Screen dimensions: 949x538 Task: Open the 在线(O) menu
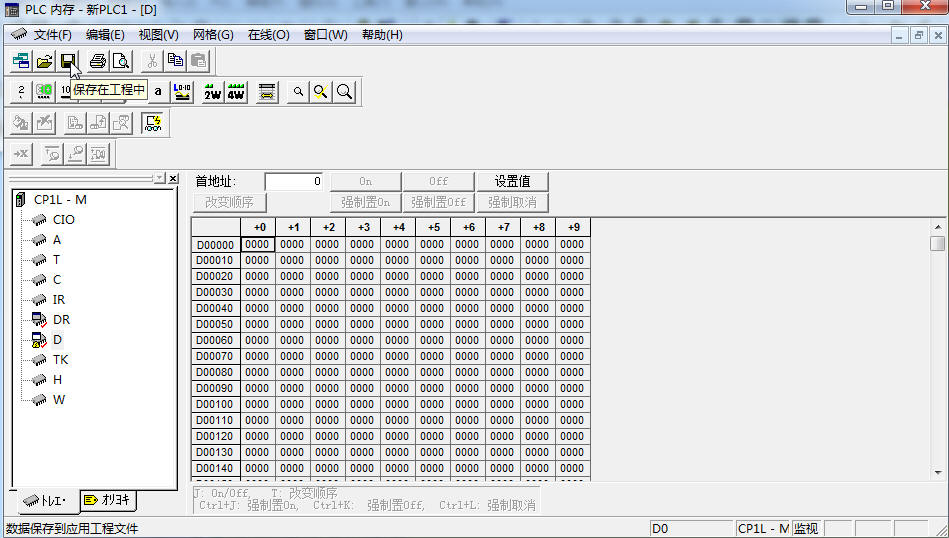(268, 34)
